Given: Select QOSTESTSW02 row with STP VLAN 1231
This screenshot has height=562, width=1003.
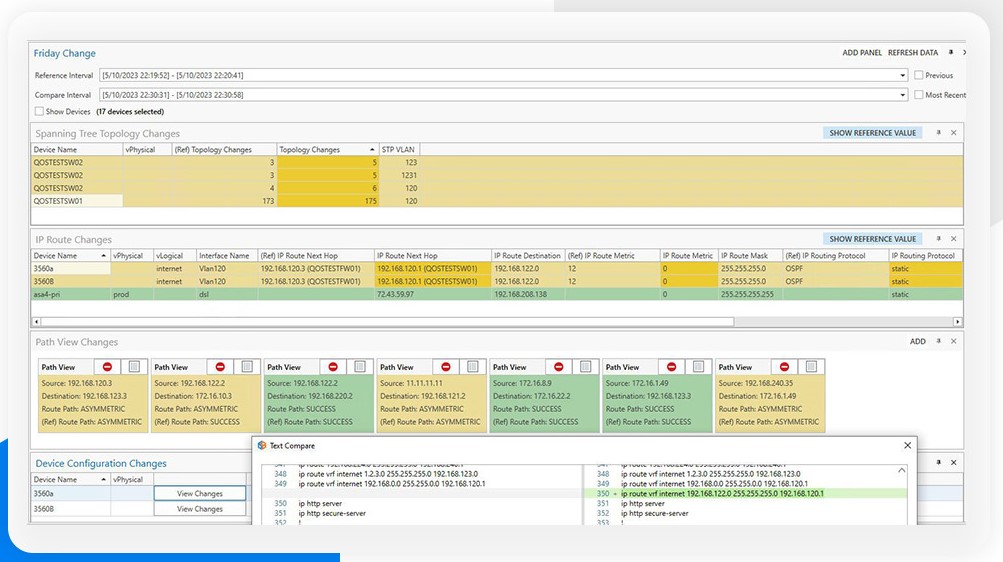Looking at the screenshot, I should point(496,175).
